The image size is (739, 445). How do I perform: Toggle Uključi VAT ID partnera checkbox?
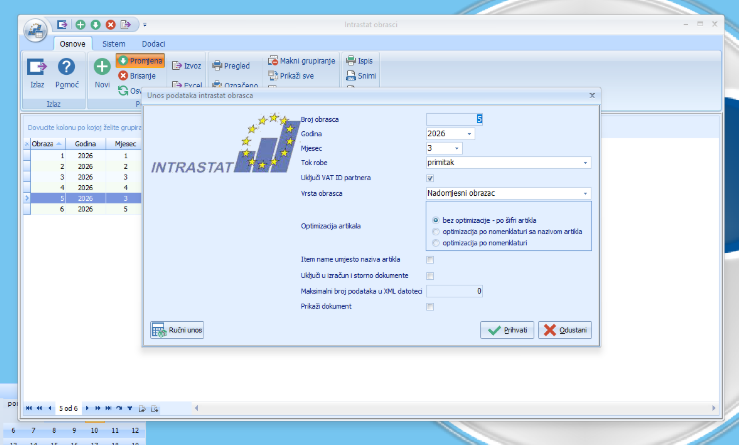point(430,178)
